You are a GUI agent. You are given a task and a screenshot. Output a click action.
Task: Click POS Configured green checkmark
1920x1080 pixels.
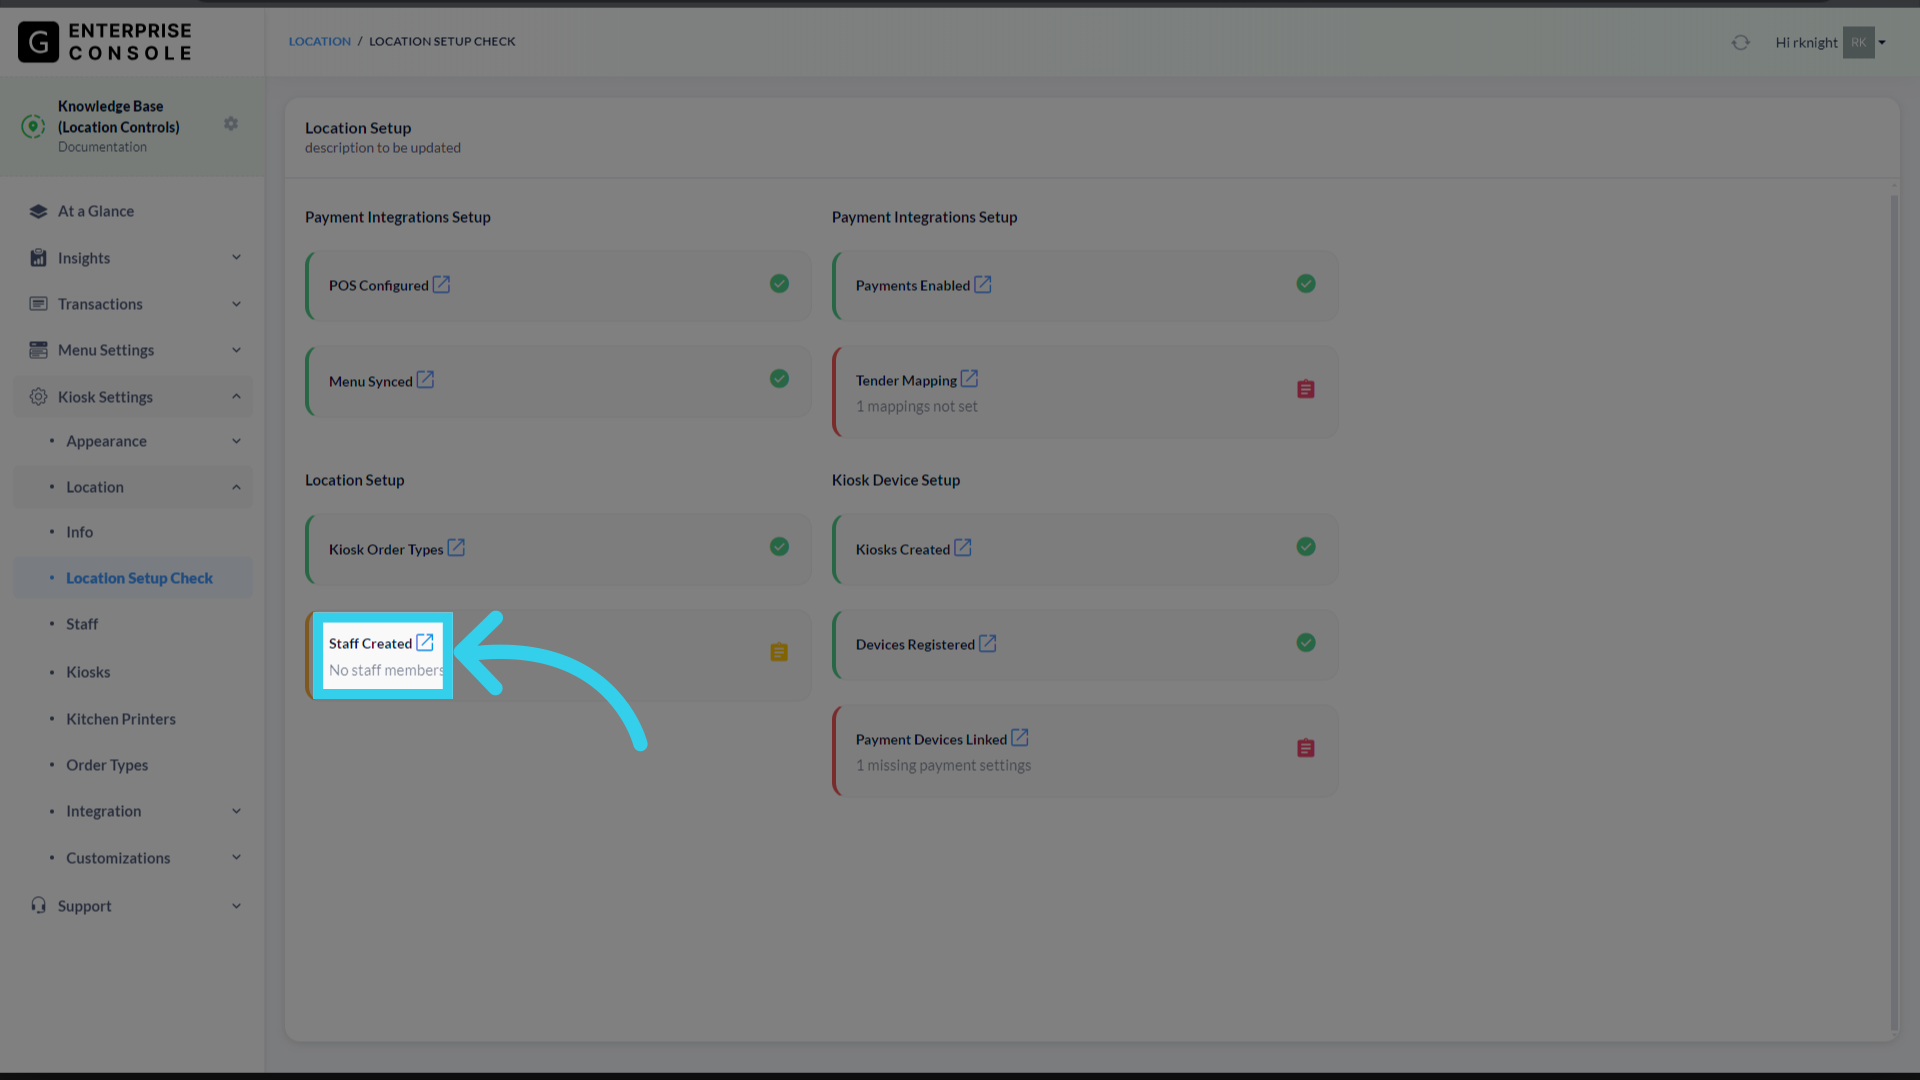coord(779,284)
